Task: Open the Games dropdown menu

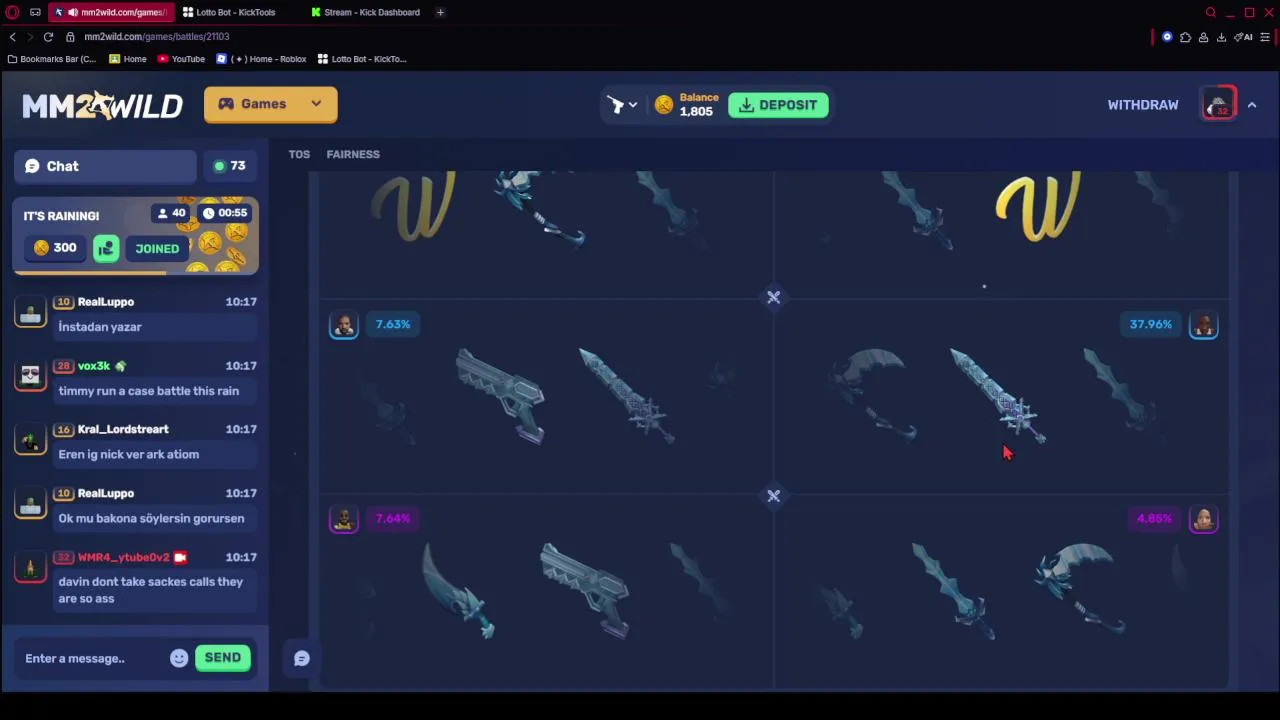Action: tap(270, 104)
